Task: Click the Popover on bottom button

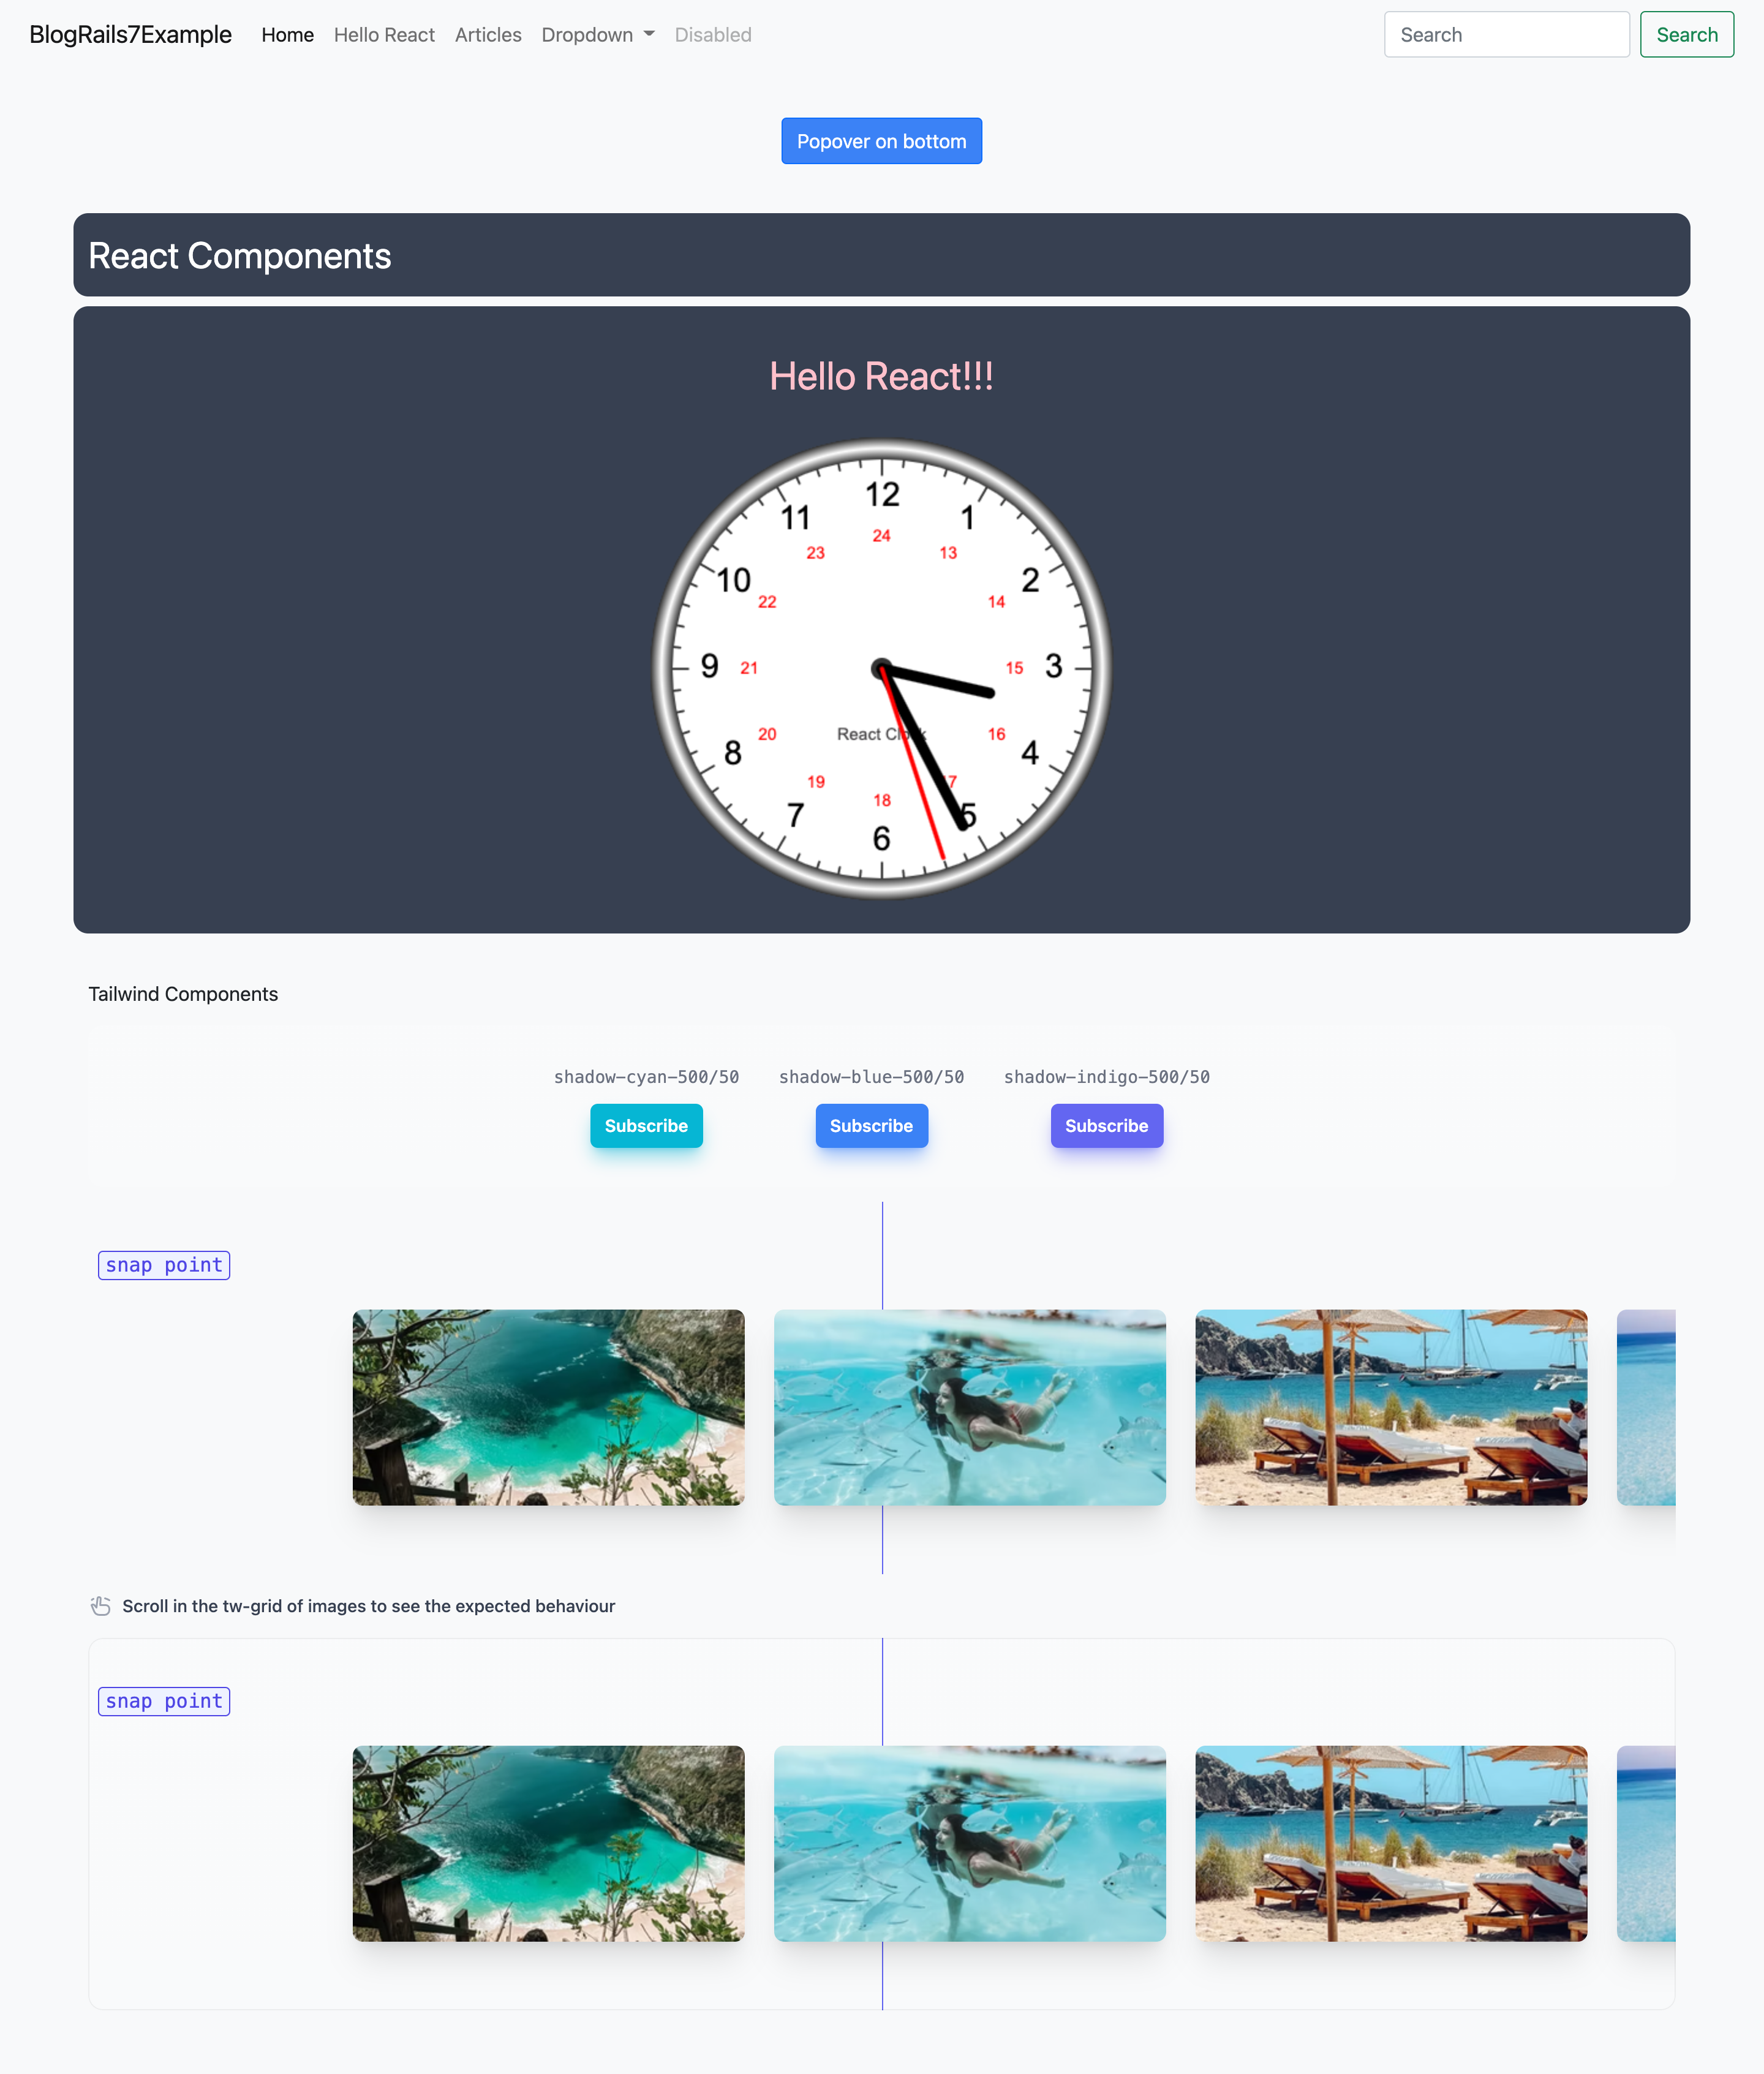Action: [x=882, y=140]
